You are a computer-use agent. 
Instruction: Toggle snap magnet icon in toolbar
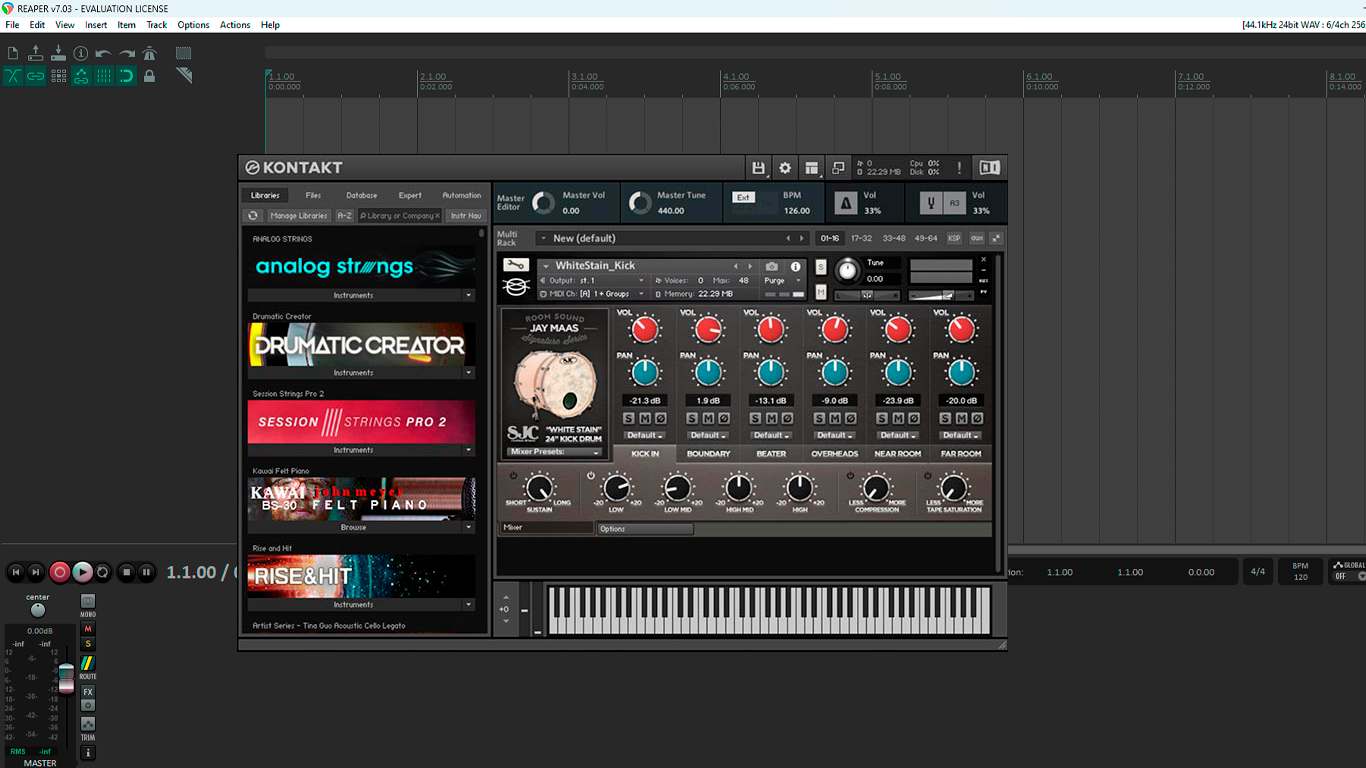[x=127, y=76]
